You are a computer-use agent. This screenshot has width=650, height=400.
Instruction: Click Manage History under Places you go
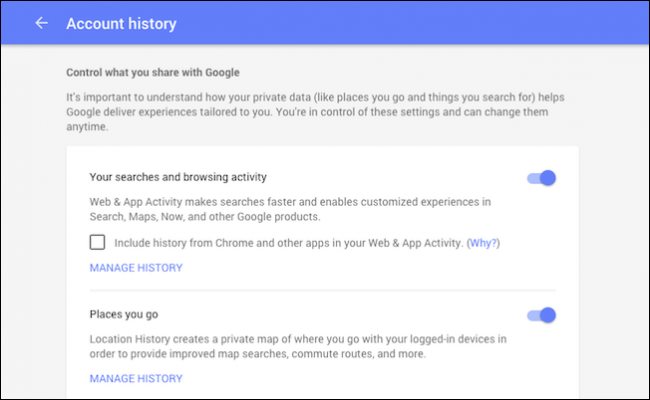coord(136,379)
